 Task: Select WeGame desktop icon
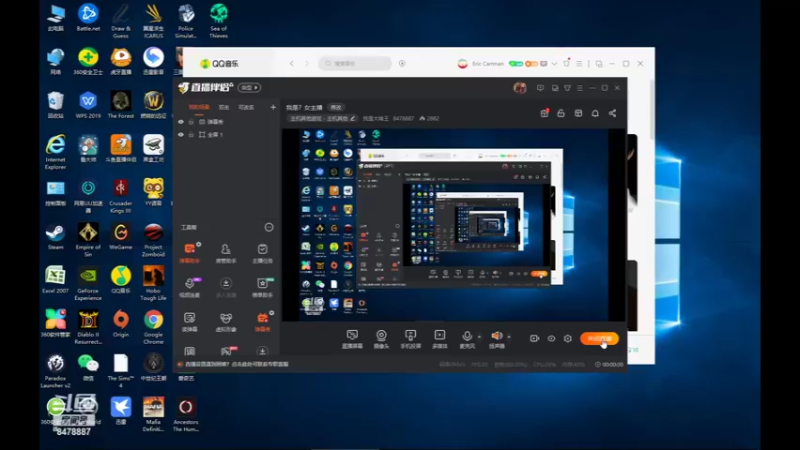pyautogui.click(x=121, y=238)
